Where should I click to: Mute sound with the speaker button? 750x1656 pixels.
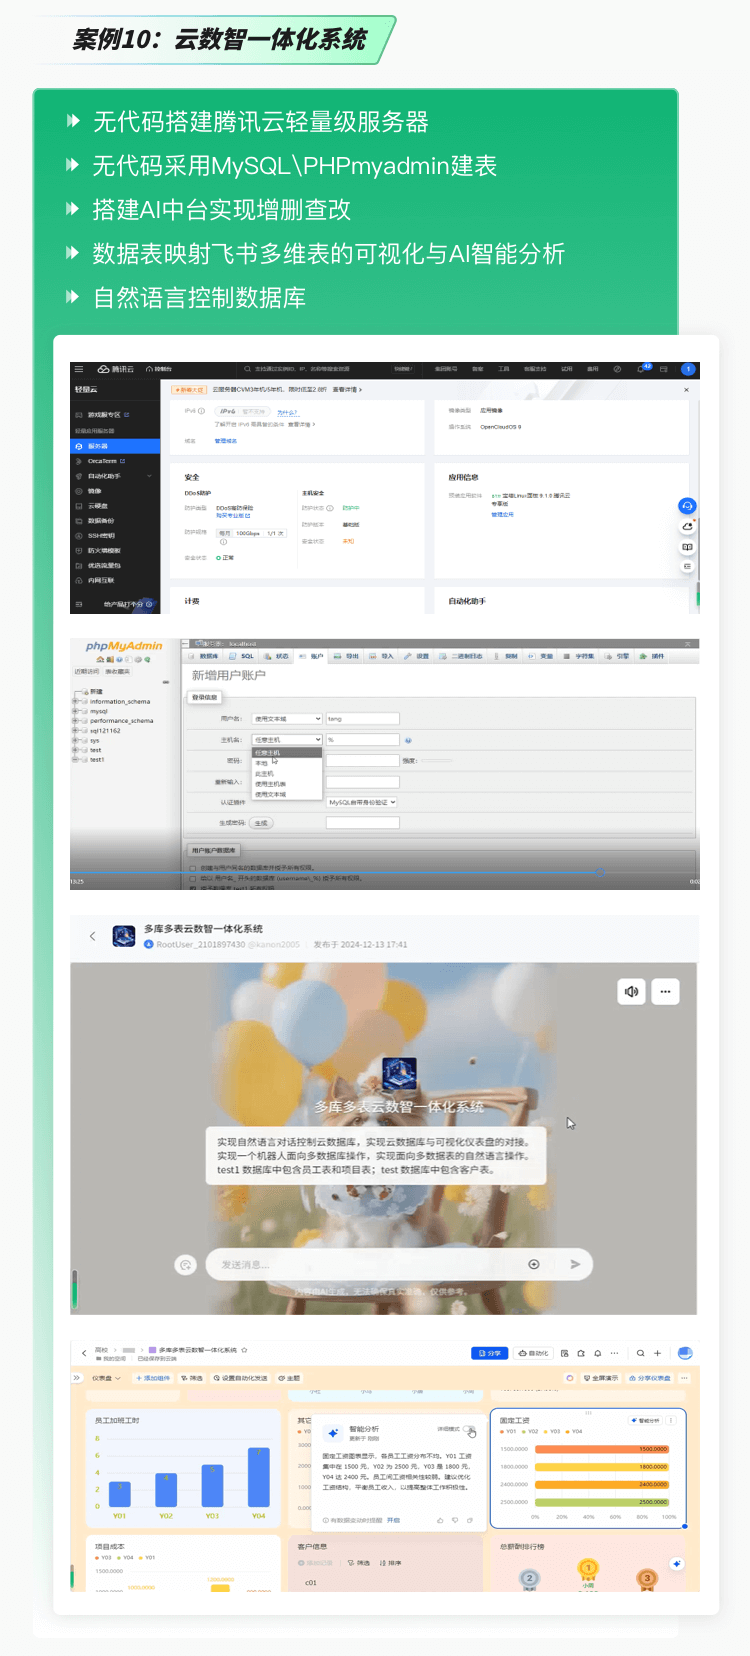pos(631,992)
